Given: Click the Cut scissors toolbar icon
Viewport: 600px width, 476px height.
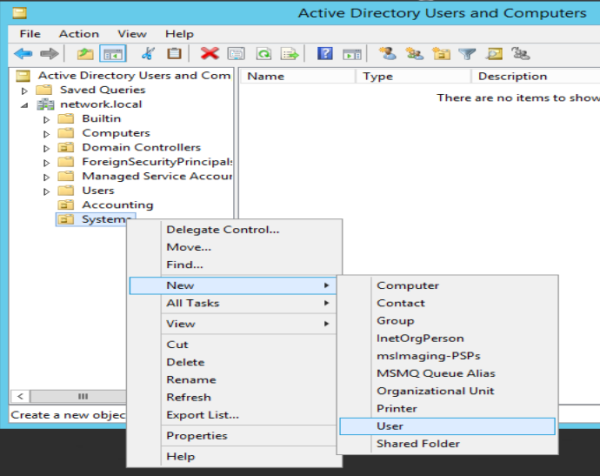Looking at the screenshot, I should (148, 54).
